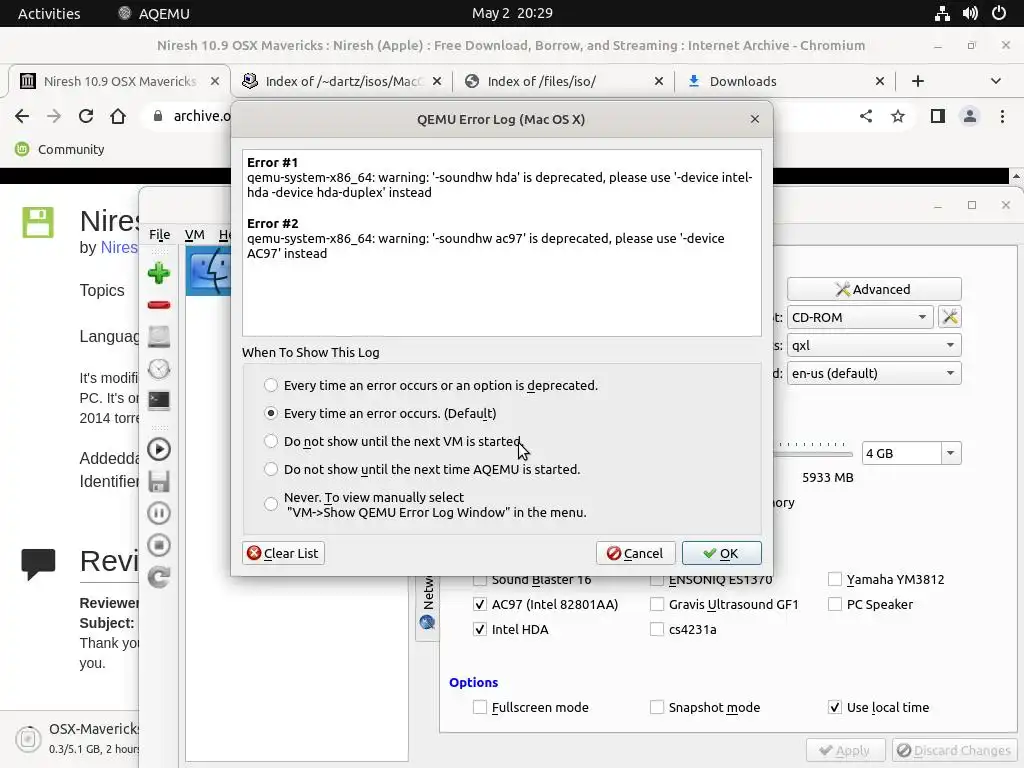
Task: Reload the Chromium page
Action: point(86,116)
